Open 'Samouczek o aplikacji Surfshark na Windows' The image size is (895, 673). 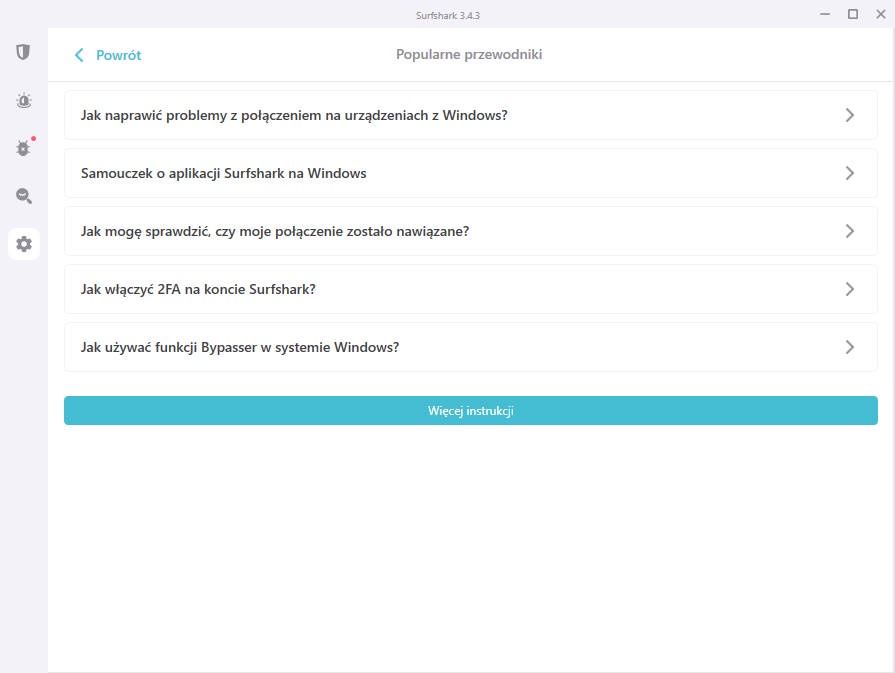[470, 173]
